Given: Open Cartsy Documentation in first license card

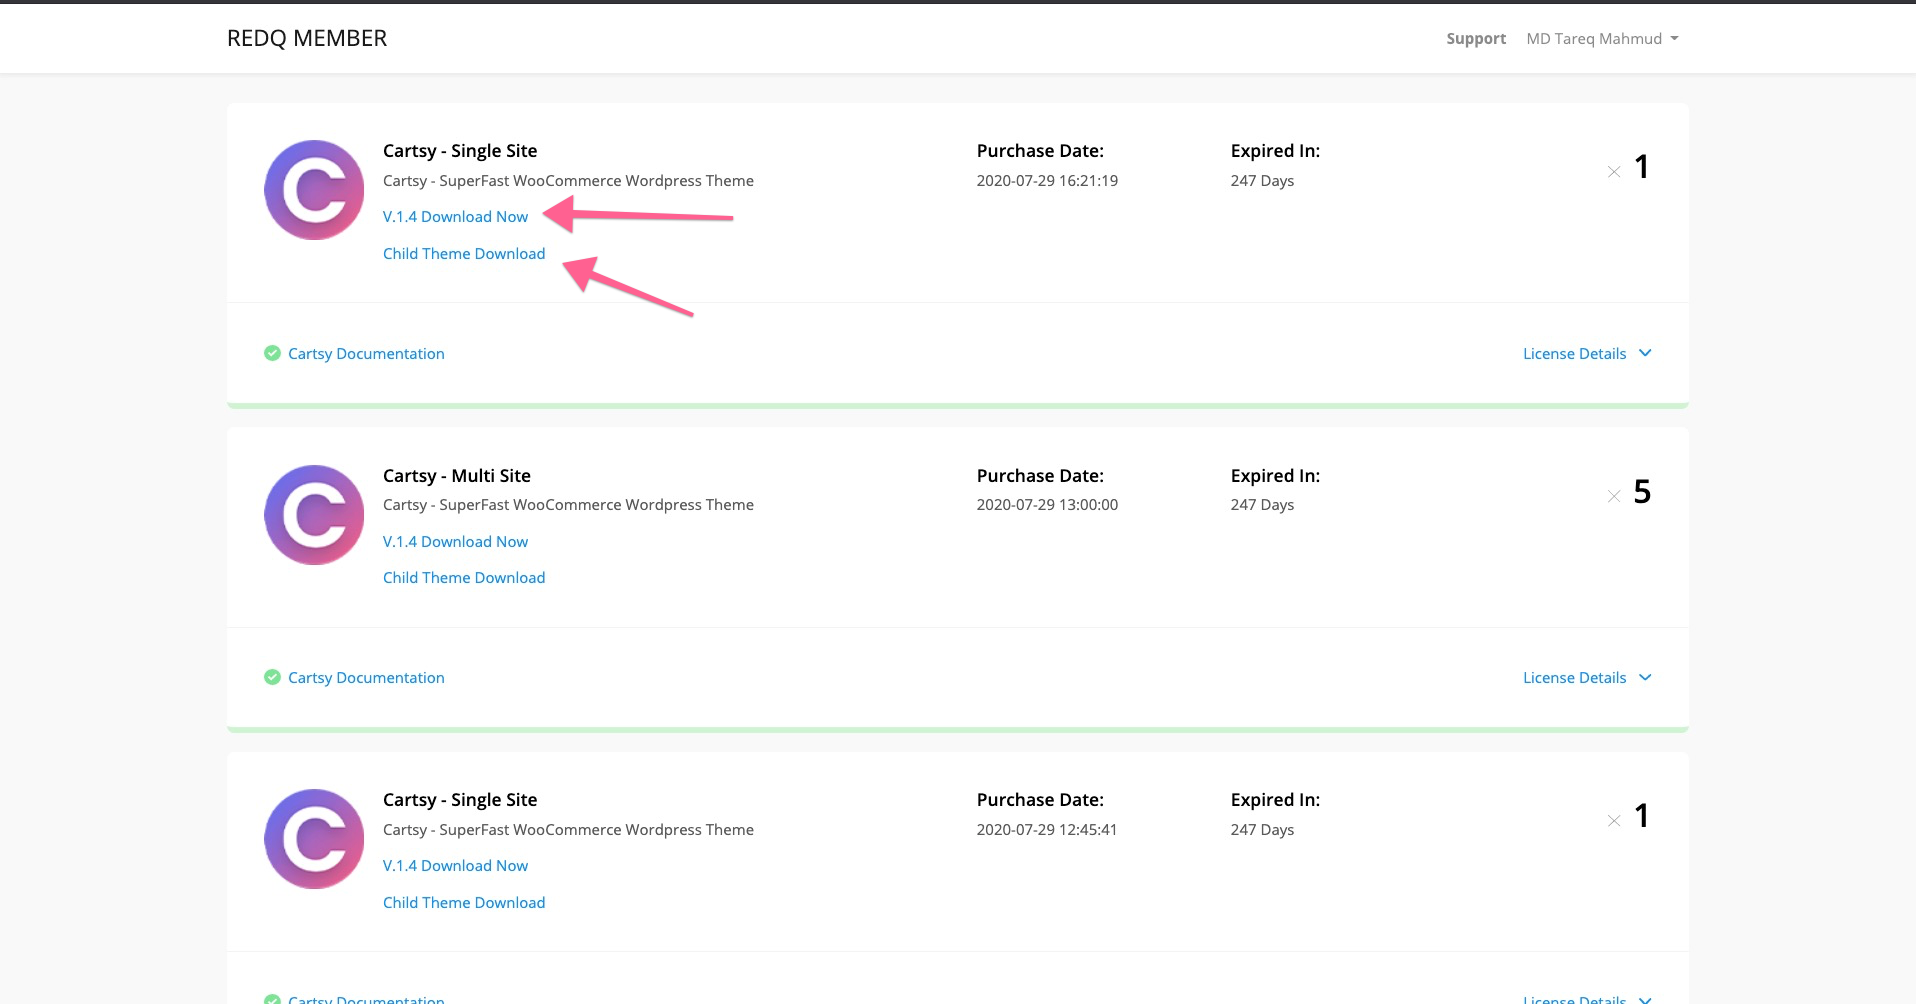Looking at the screenshot, I should tap(366, 354).
